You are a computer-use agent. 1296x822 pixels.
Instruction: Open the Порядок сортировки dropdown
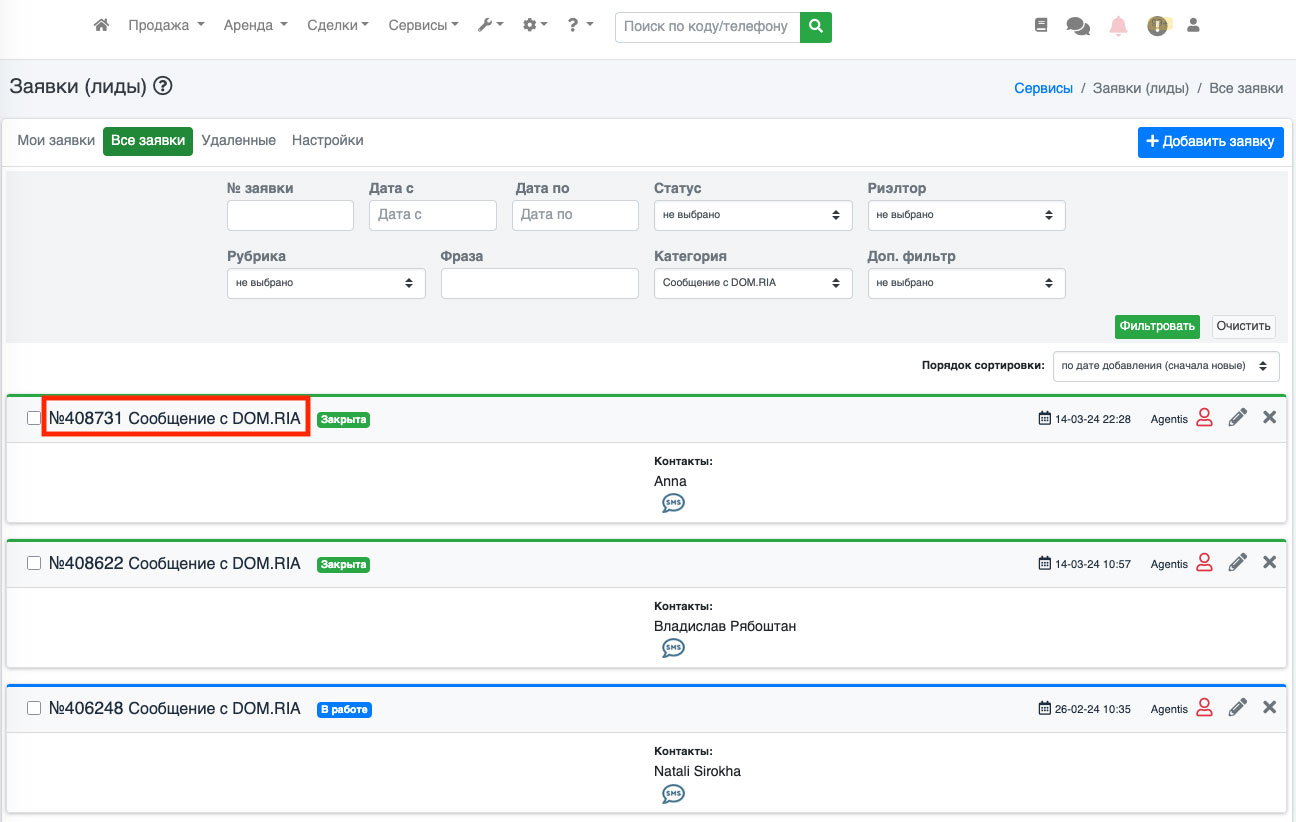click(x=1165, y=366)
